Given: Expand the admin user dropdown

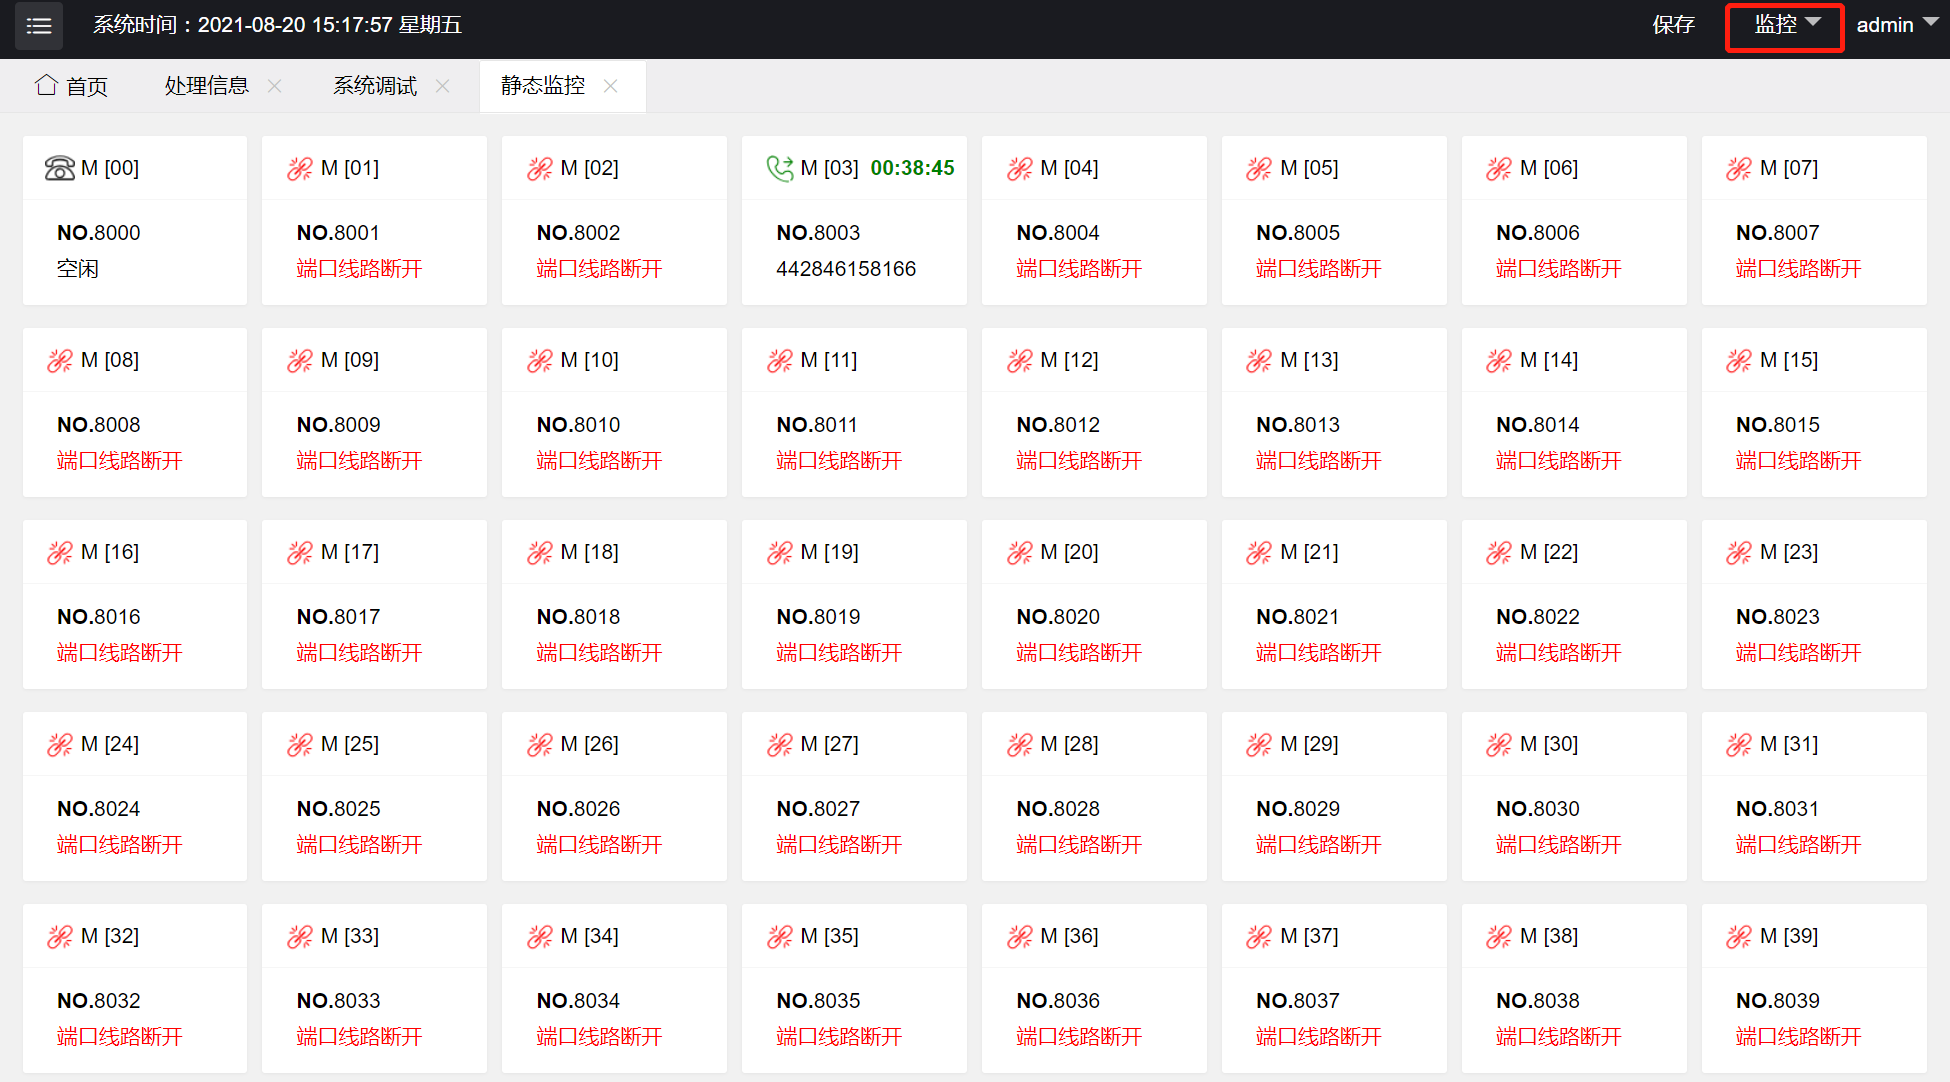Looking at the screenshot, I should click(1885, 25).
